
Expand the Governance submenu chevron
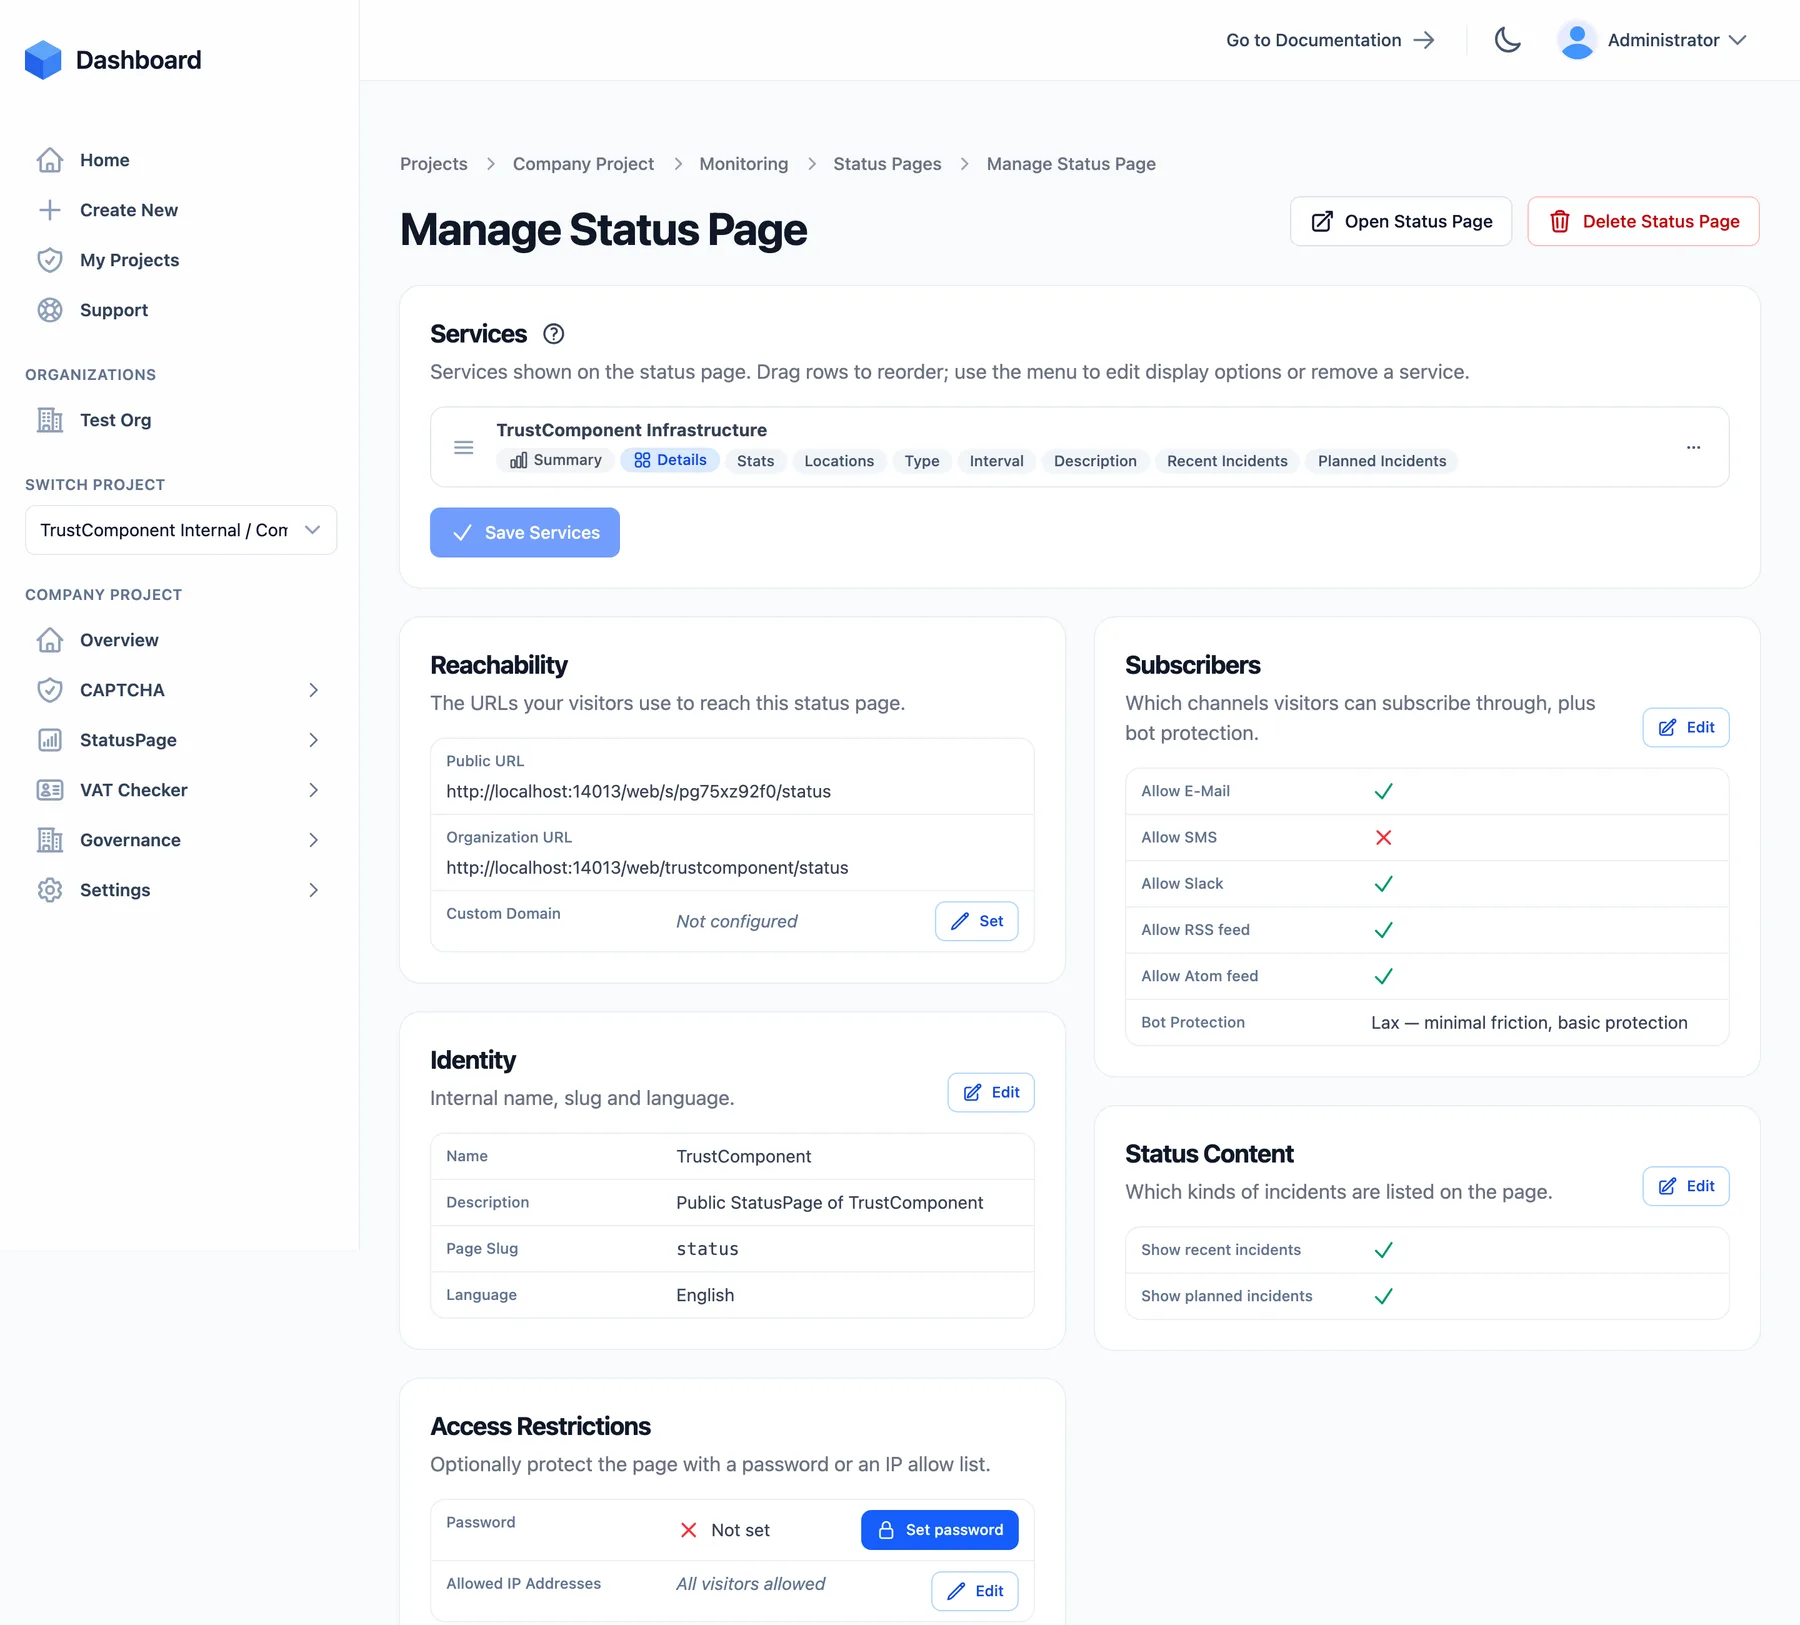pyautogui.click(x=313, y=840)
